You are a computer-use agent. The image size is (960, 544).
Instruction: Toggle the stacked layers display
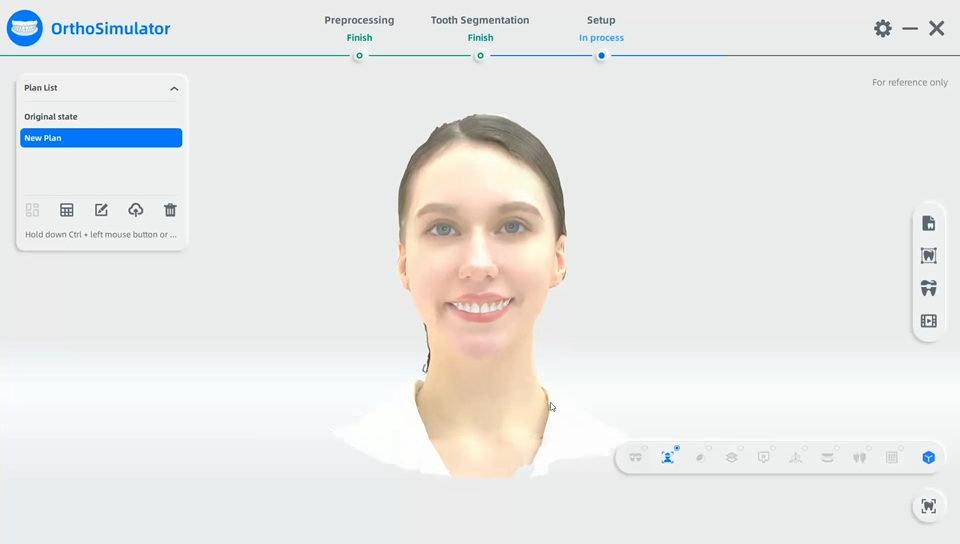732,458
